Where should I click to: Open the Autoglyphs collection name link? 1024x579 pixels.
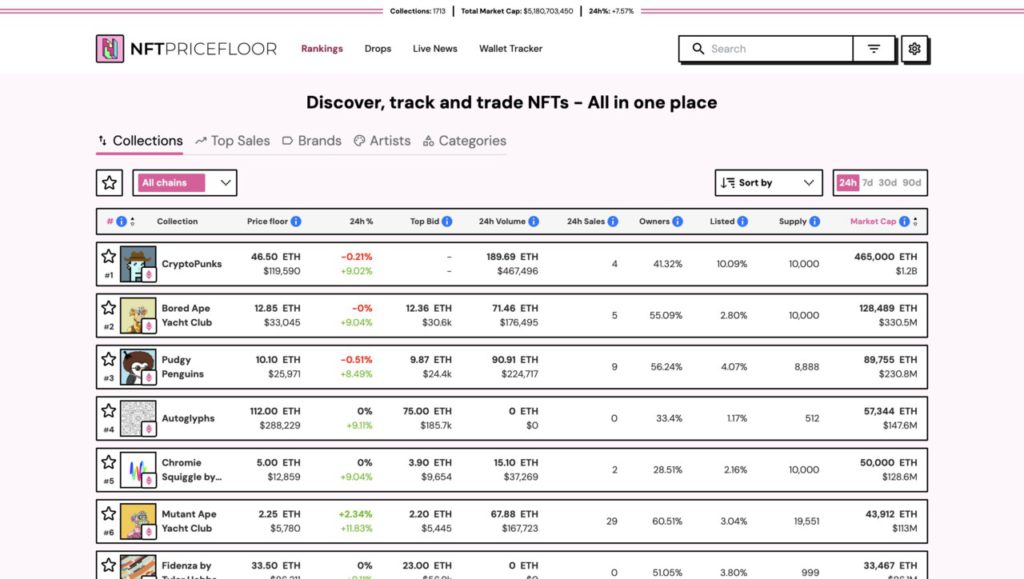pos(188,418)
